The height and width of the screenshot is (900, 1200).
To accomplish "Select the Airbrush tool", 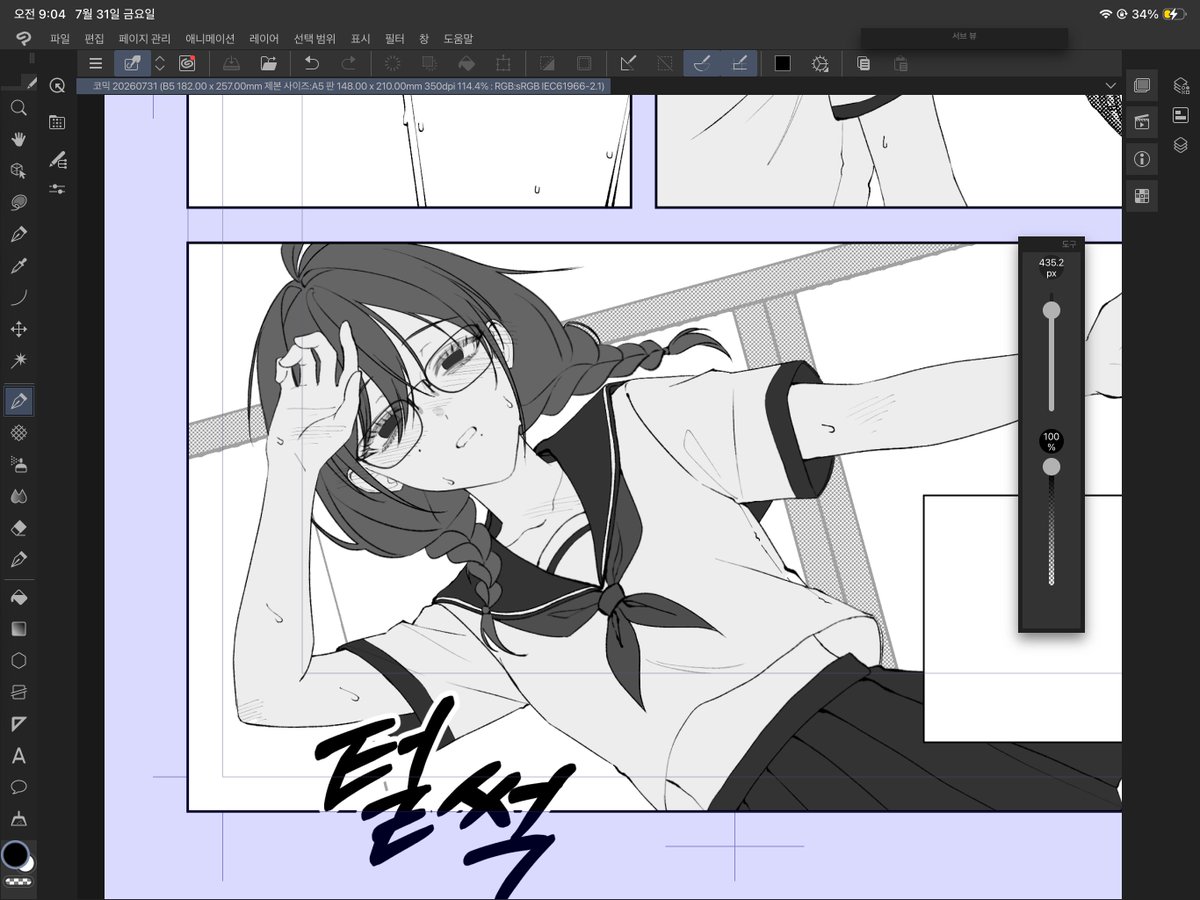I will [18, 464].
